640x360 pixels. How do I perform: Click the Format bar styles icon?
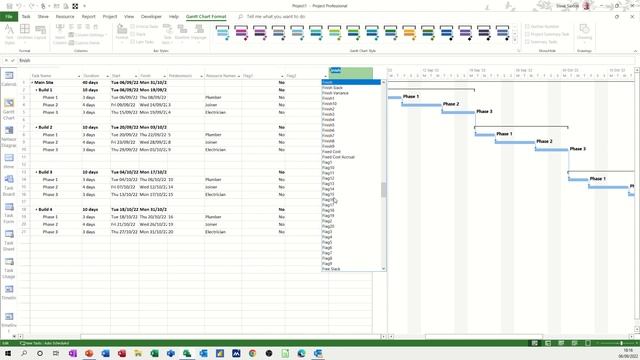[x=122, y=32]
